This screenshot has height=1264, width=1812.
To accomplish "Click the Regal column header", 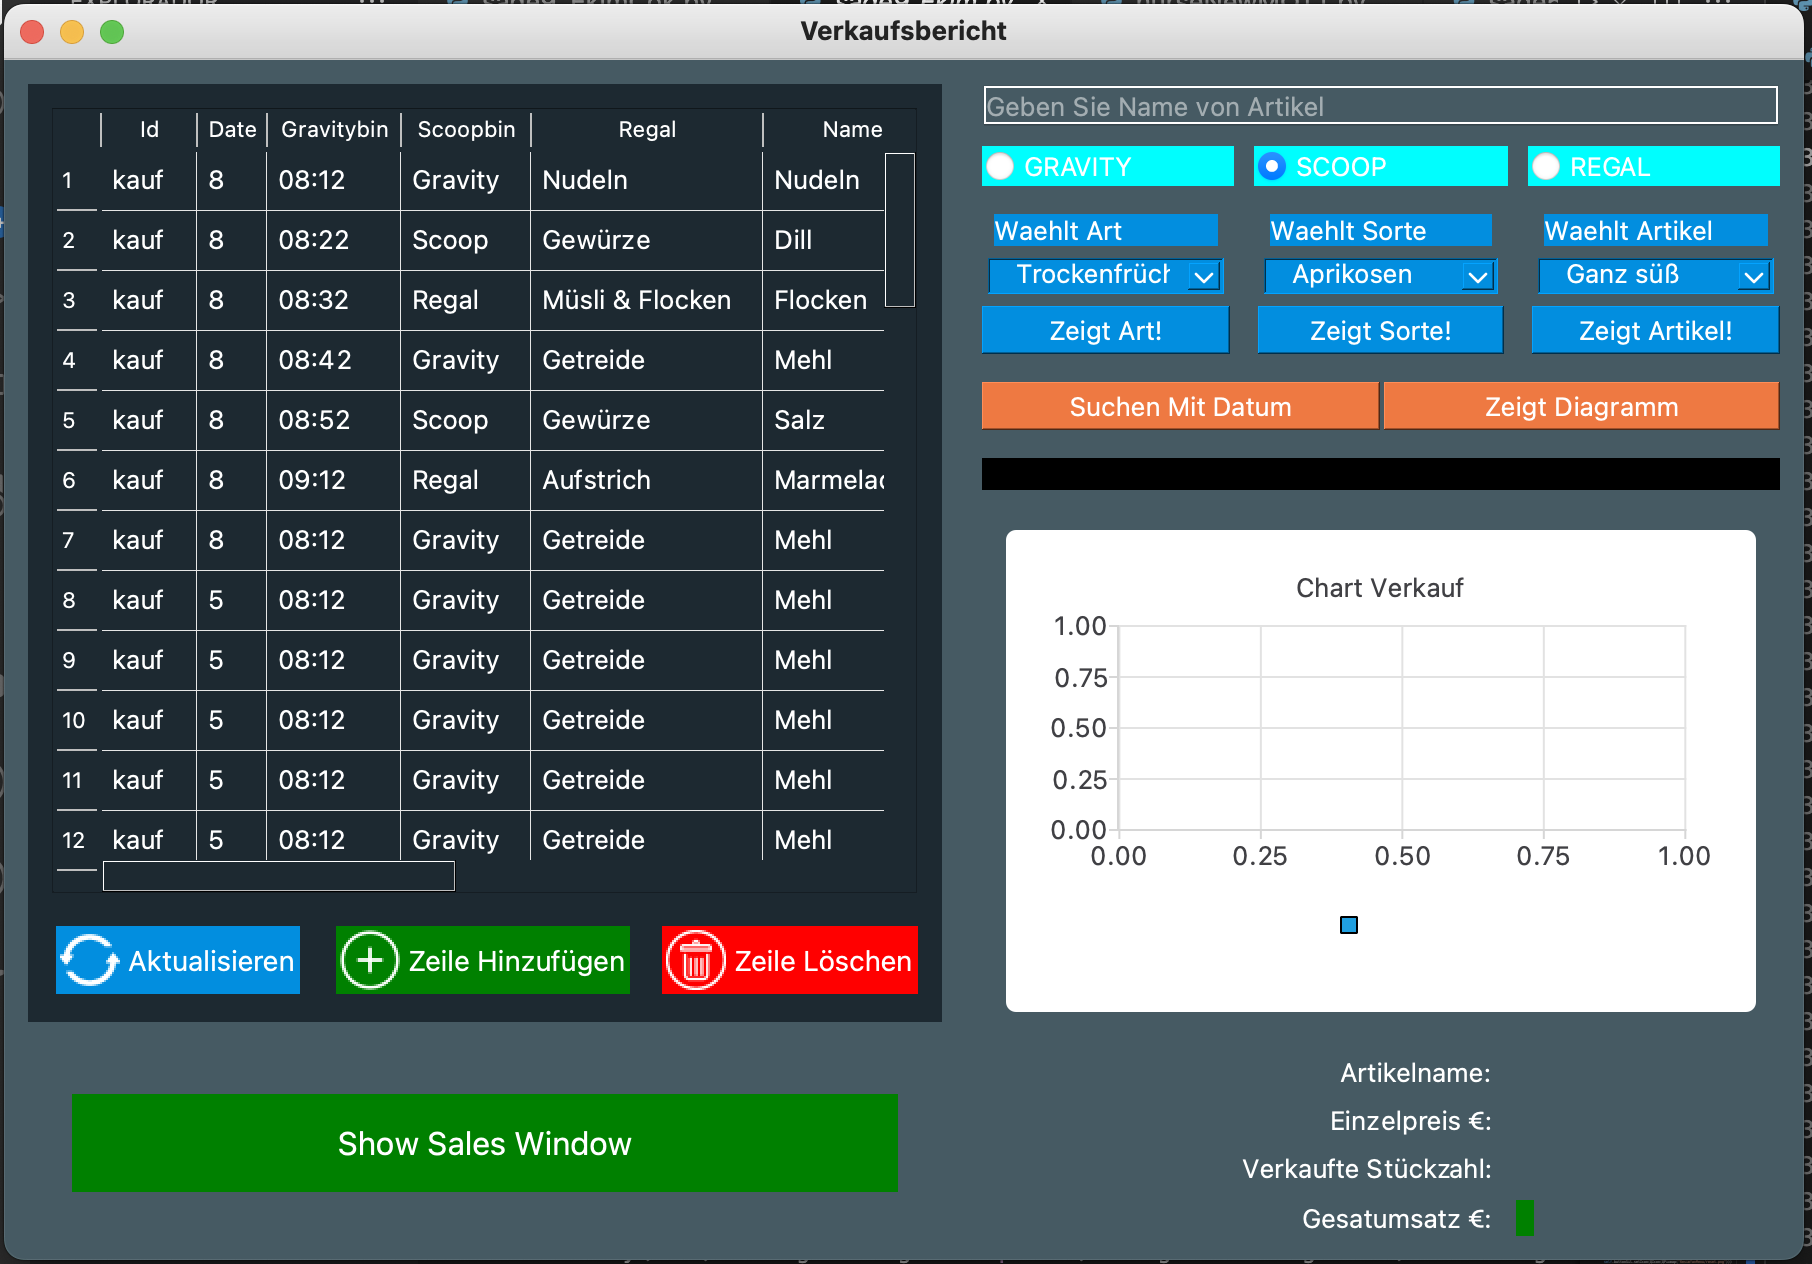I will pyautogui.click(x=647, y=130).
